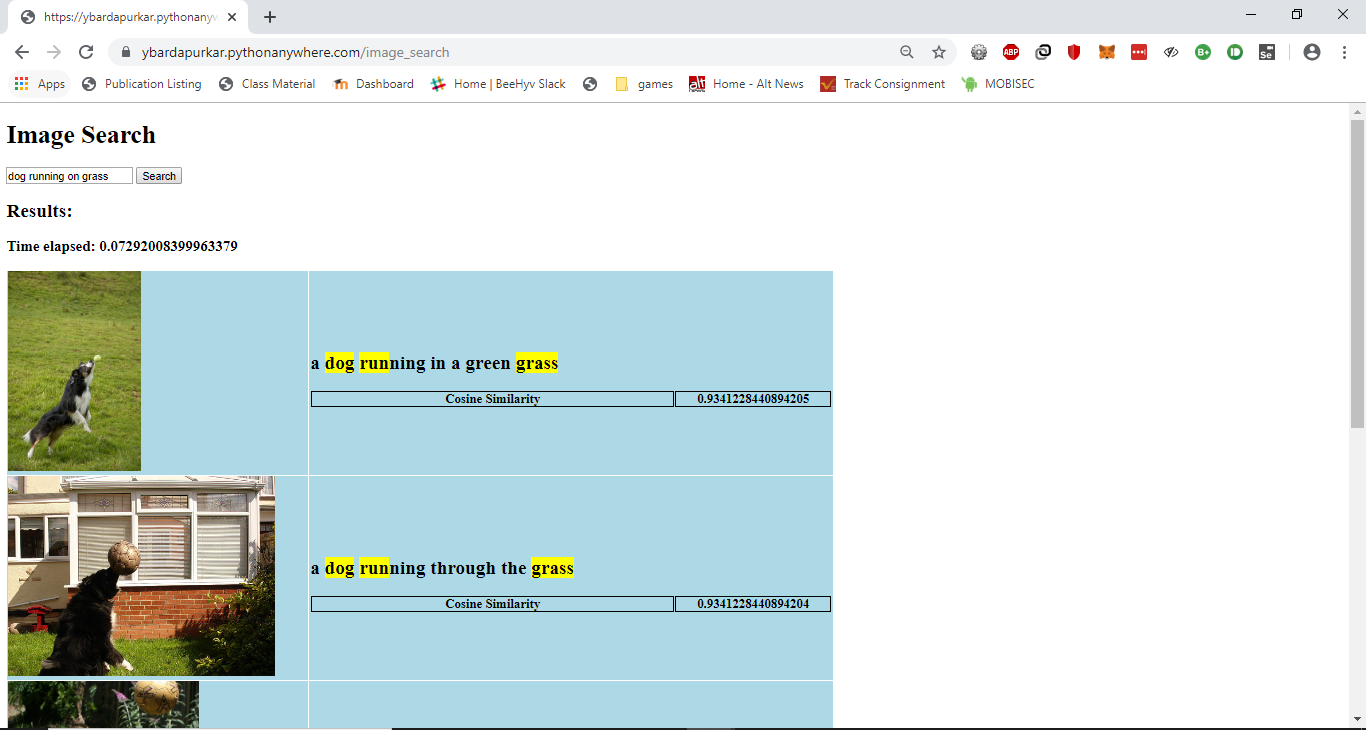Image resolution: width=1366 pixels, height=730 pixels.
Task: Open the games bookmarks folder
Action: [x=643, y=84]
